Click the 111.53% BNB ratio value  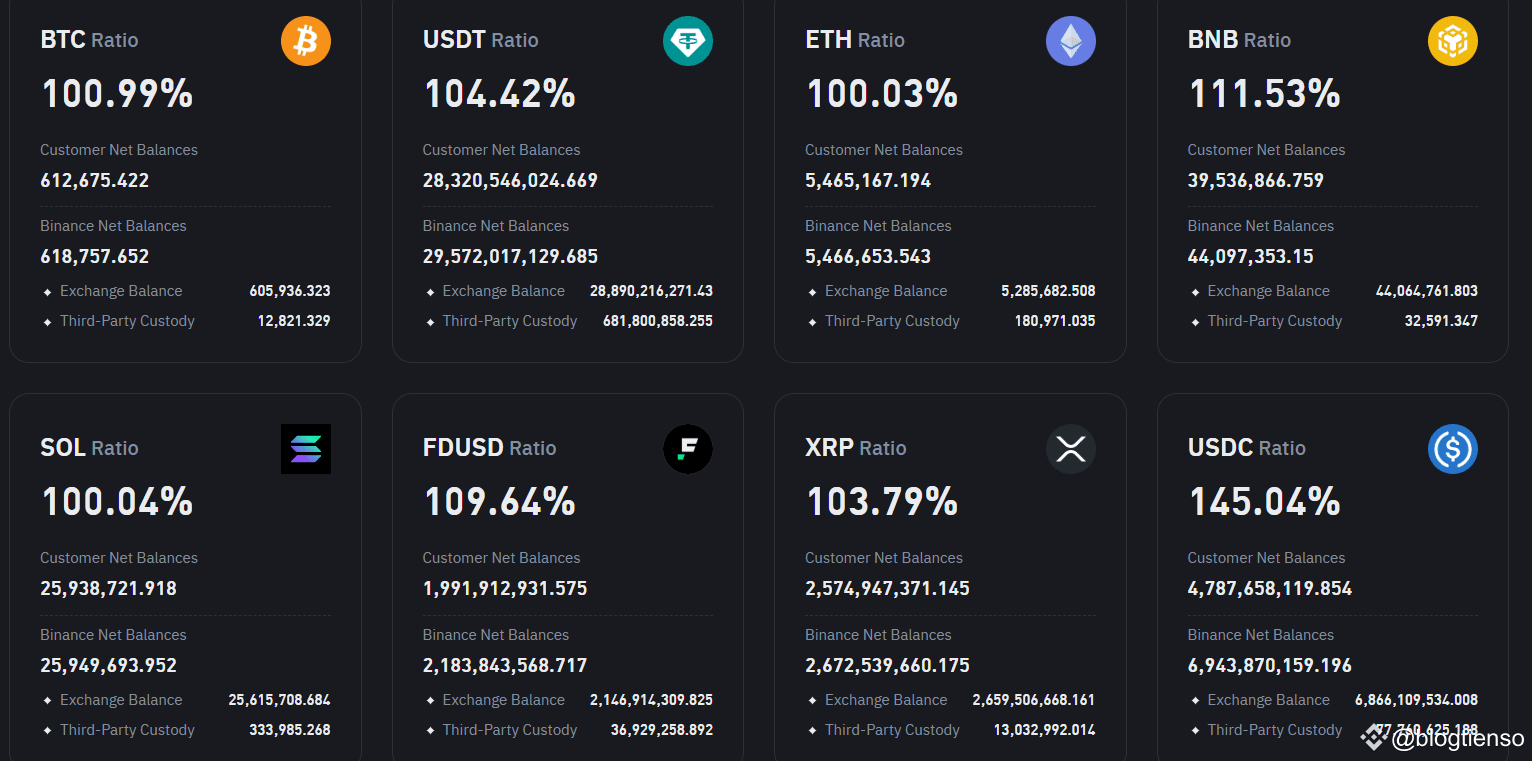point(1264,94)
